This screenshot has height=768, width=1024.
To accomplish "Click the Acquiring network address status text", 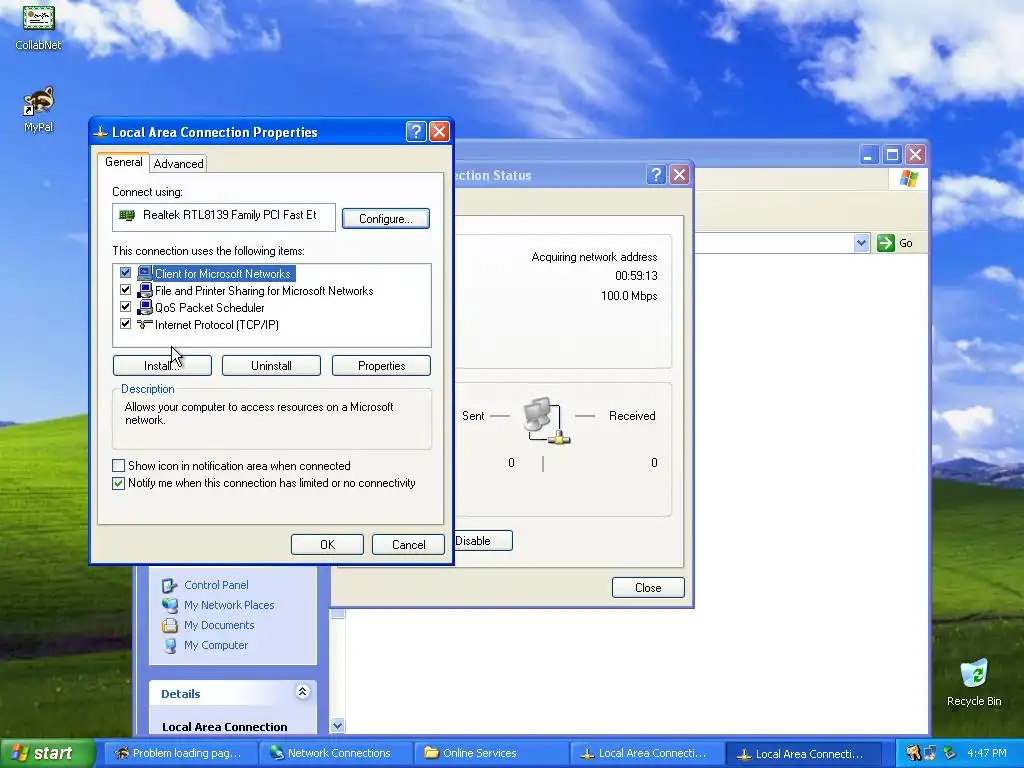I will [594, 257].
